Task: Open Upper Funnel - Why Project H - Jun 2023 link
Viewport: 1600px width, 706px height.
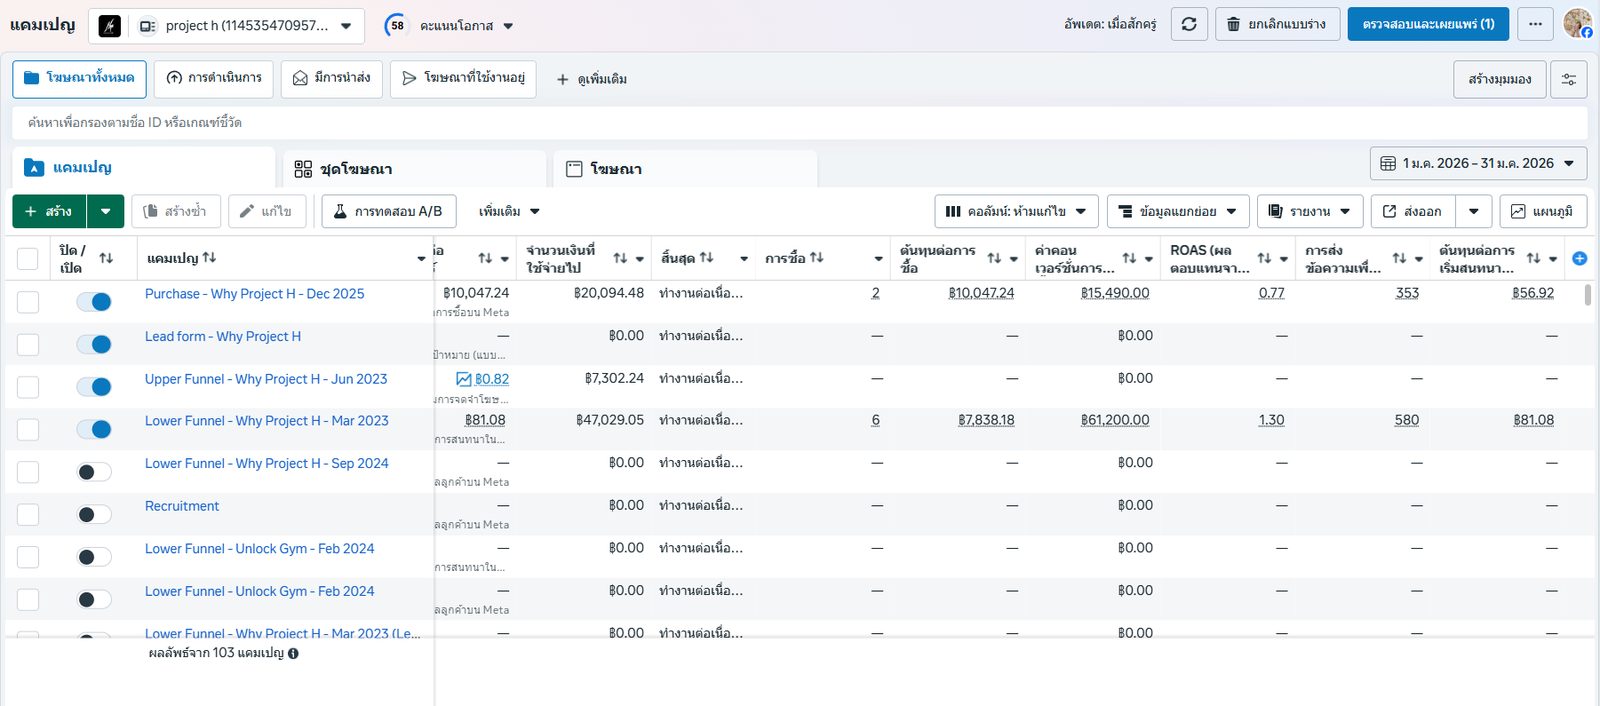Action: tap(266, 379)
